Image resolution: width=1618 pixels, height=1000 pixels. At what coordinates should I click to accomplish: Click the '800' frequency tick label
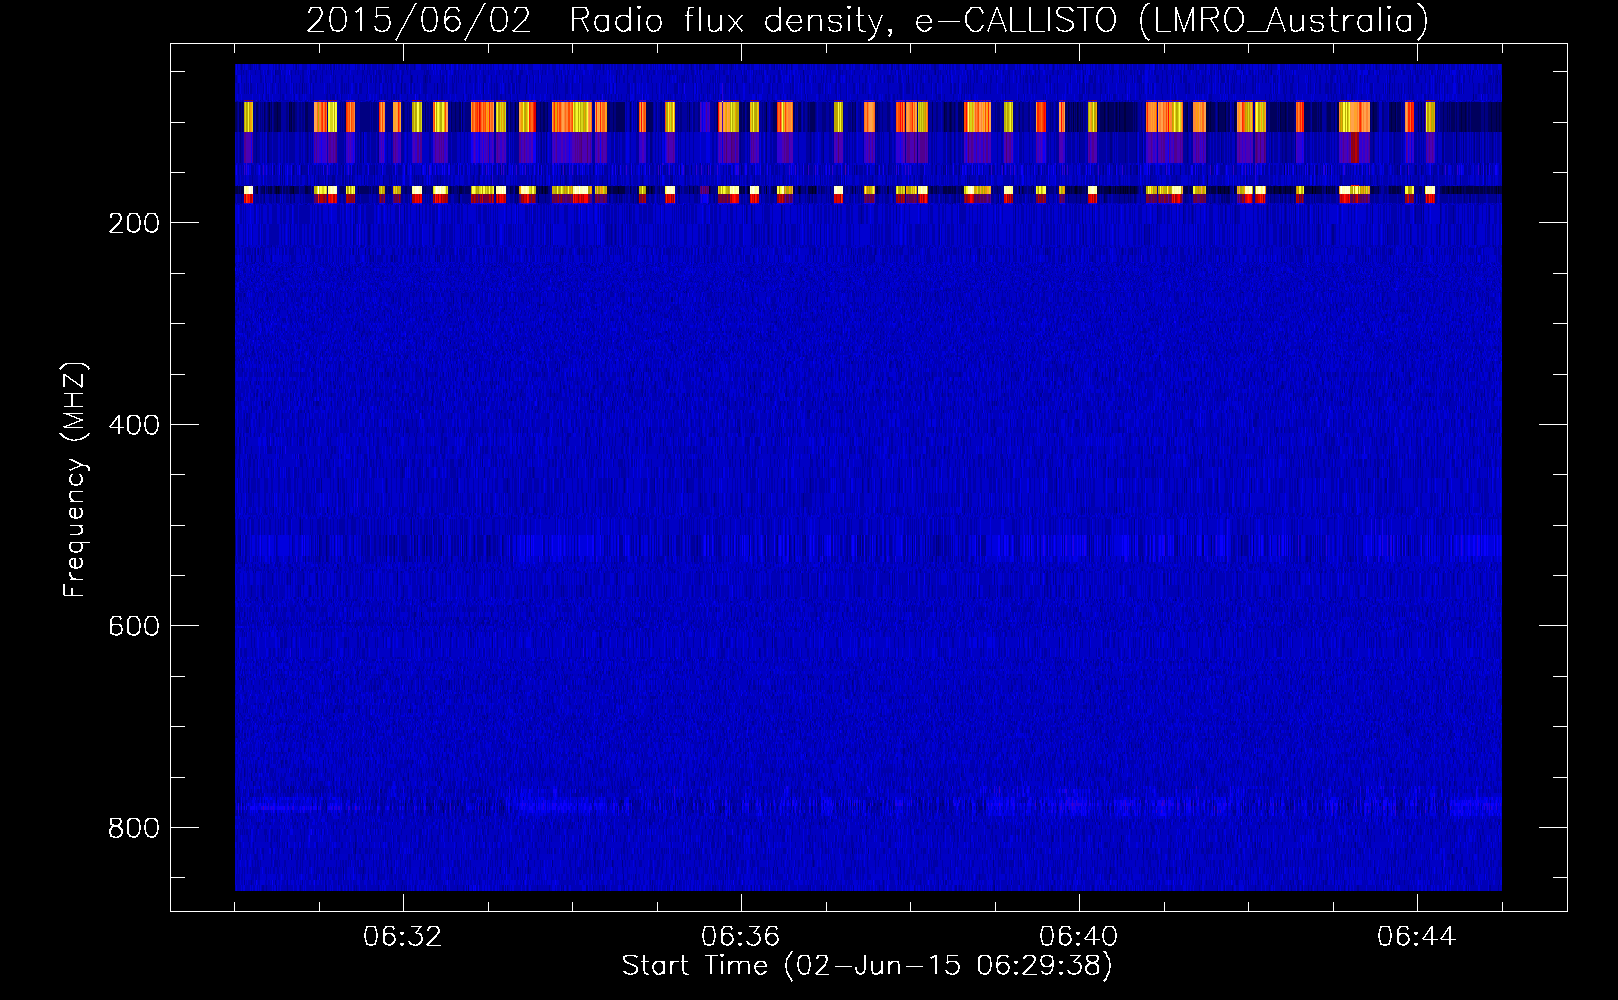click(134, 828)
